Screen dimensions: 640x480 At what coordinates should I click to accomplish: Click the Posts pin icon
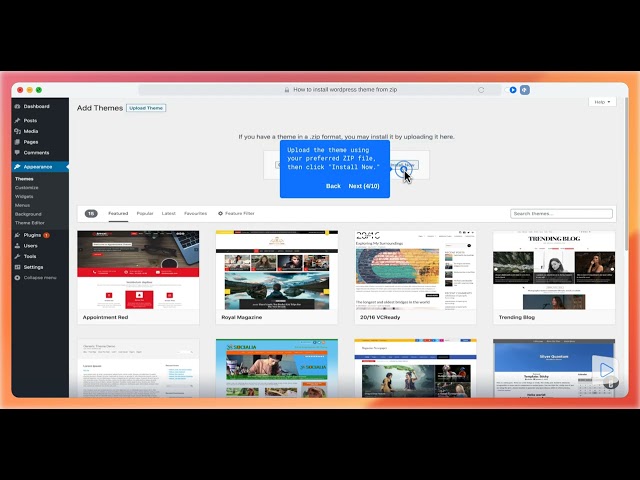[17, 120]
